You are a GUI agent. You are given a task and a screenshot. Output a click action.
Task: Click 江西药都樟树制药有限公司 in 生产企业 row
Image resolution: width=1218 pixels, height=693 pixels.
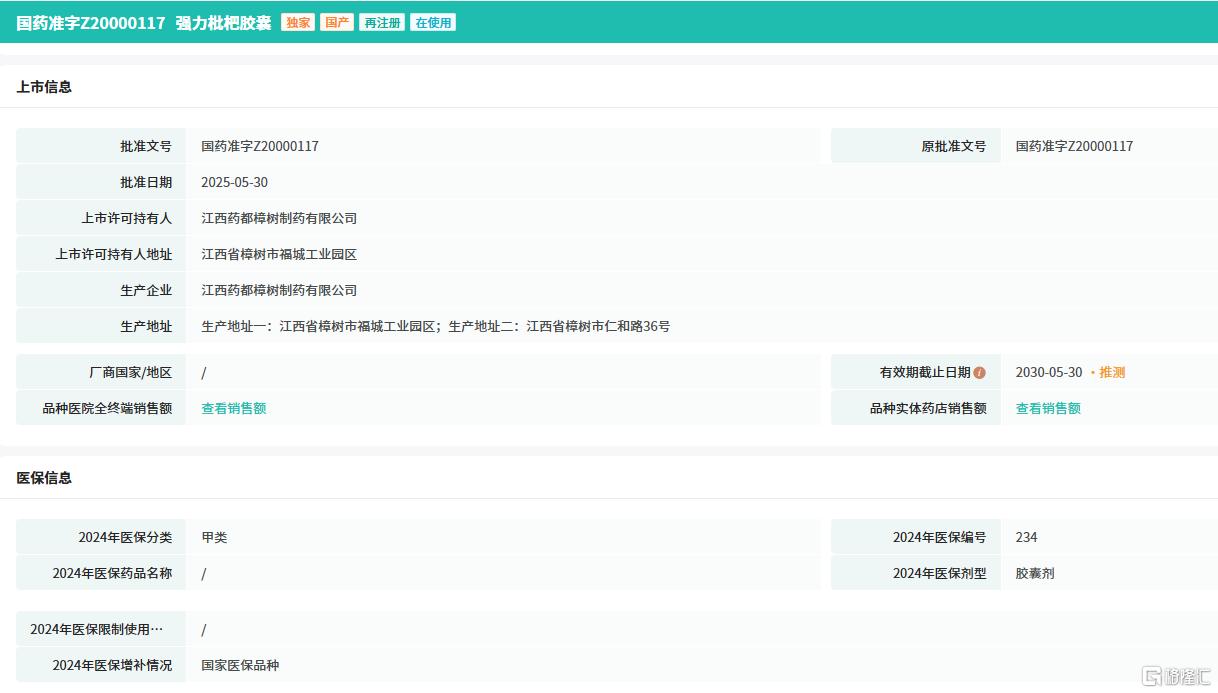279,290
